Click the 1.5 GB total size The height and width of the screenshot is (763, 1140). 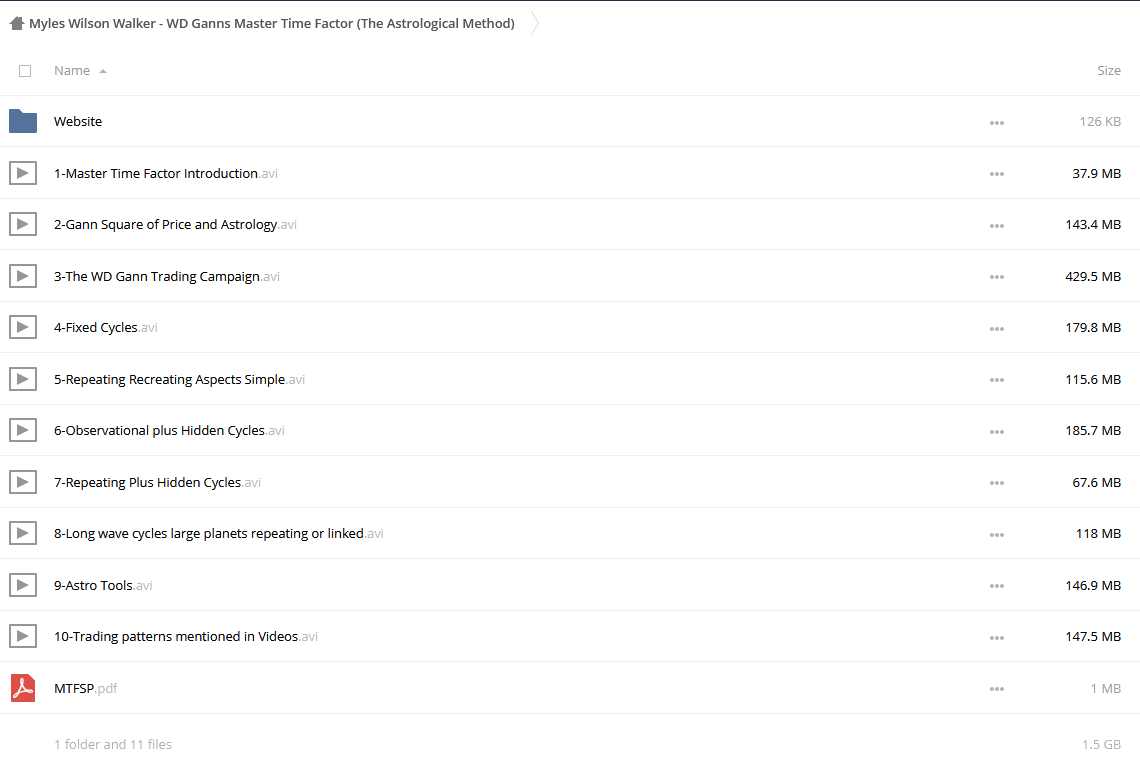pyautogui.click(x=1101, y=744)
